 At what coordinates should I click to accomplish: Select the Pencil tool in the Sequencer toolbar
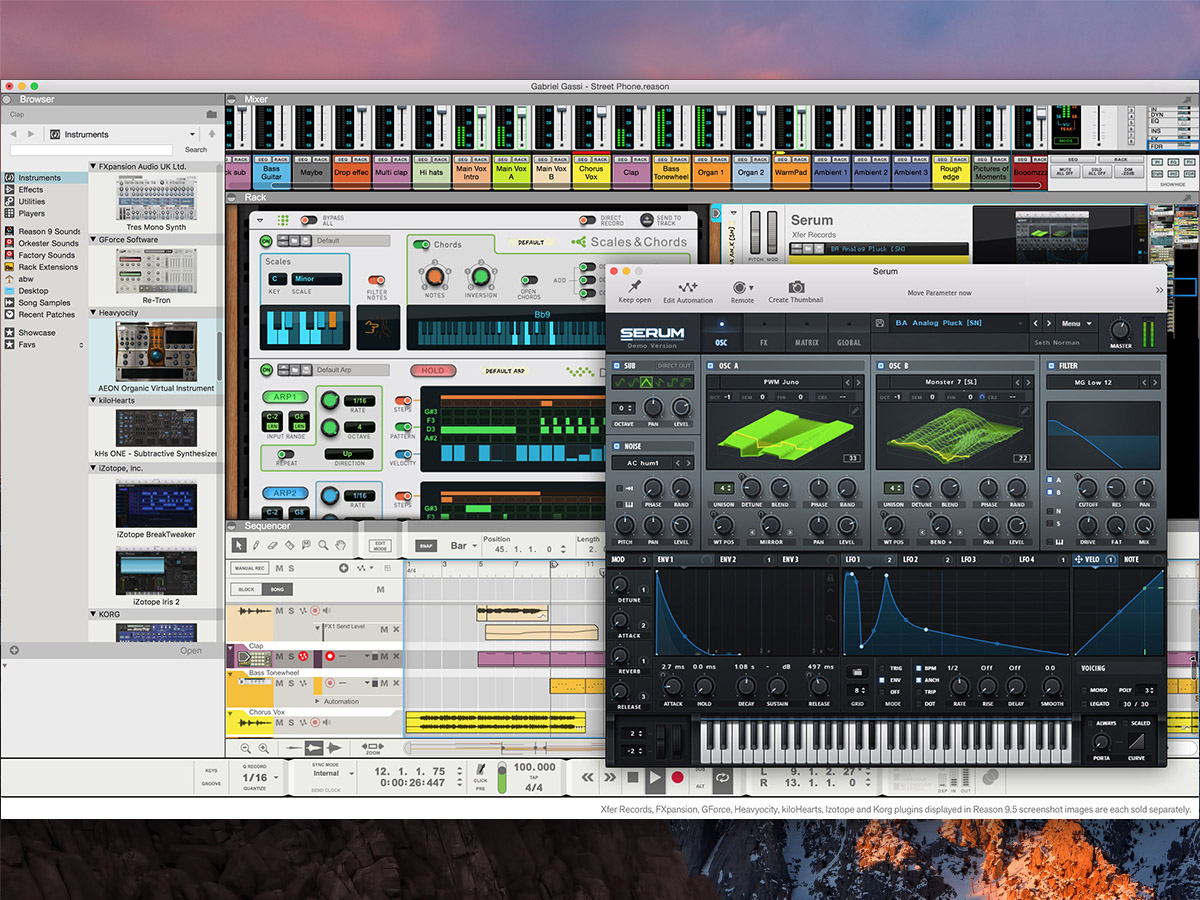pos(256,545)
